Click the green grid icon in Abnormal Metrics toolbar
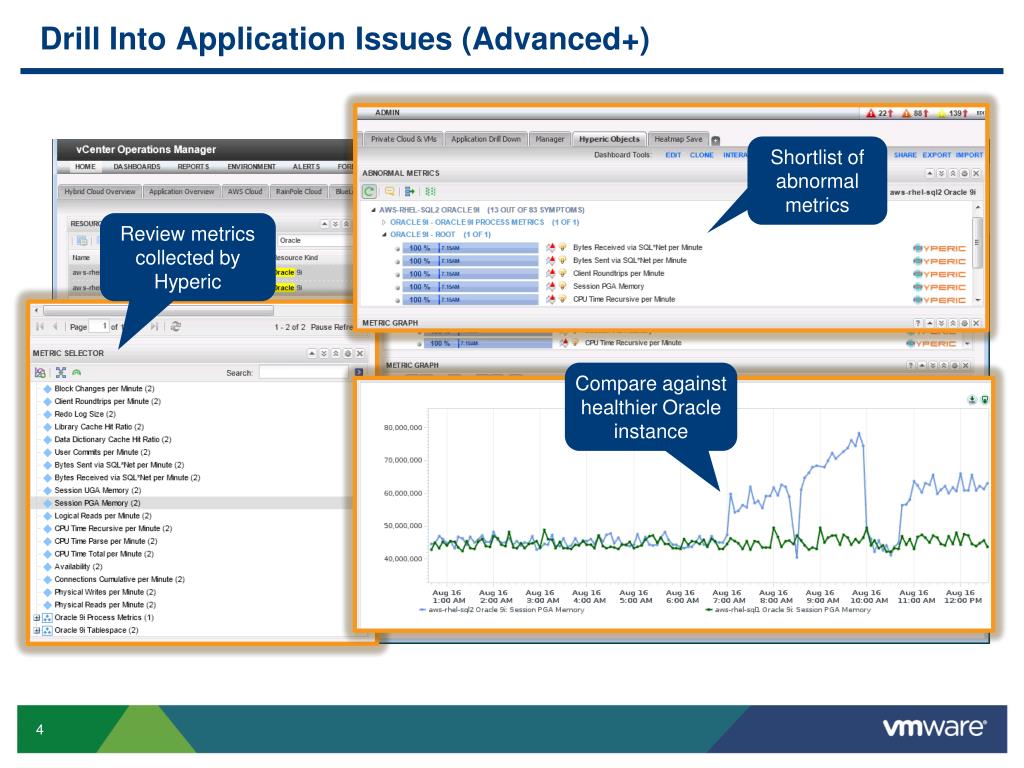 pos(430,191)
